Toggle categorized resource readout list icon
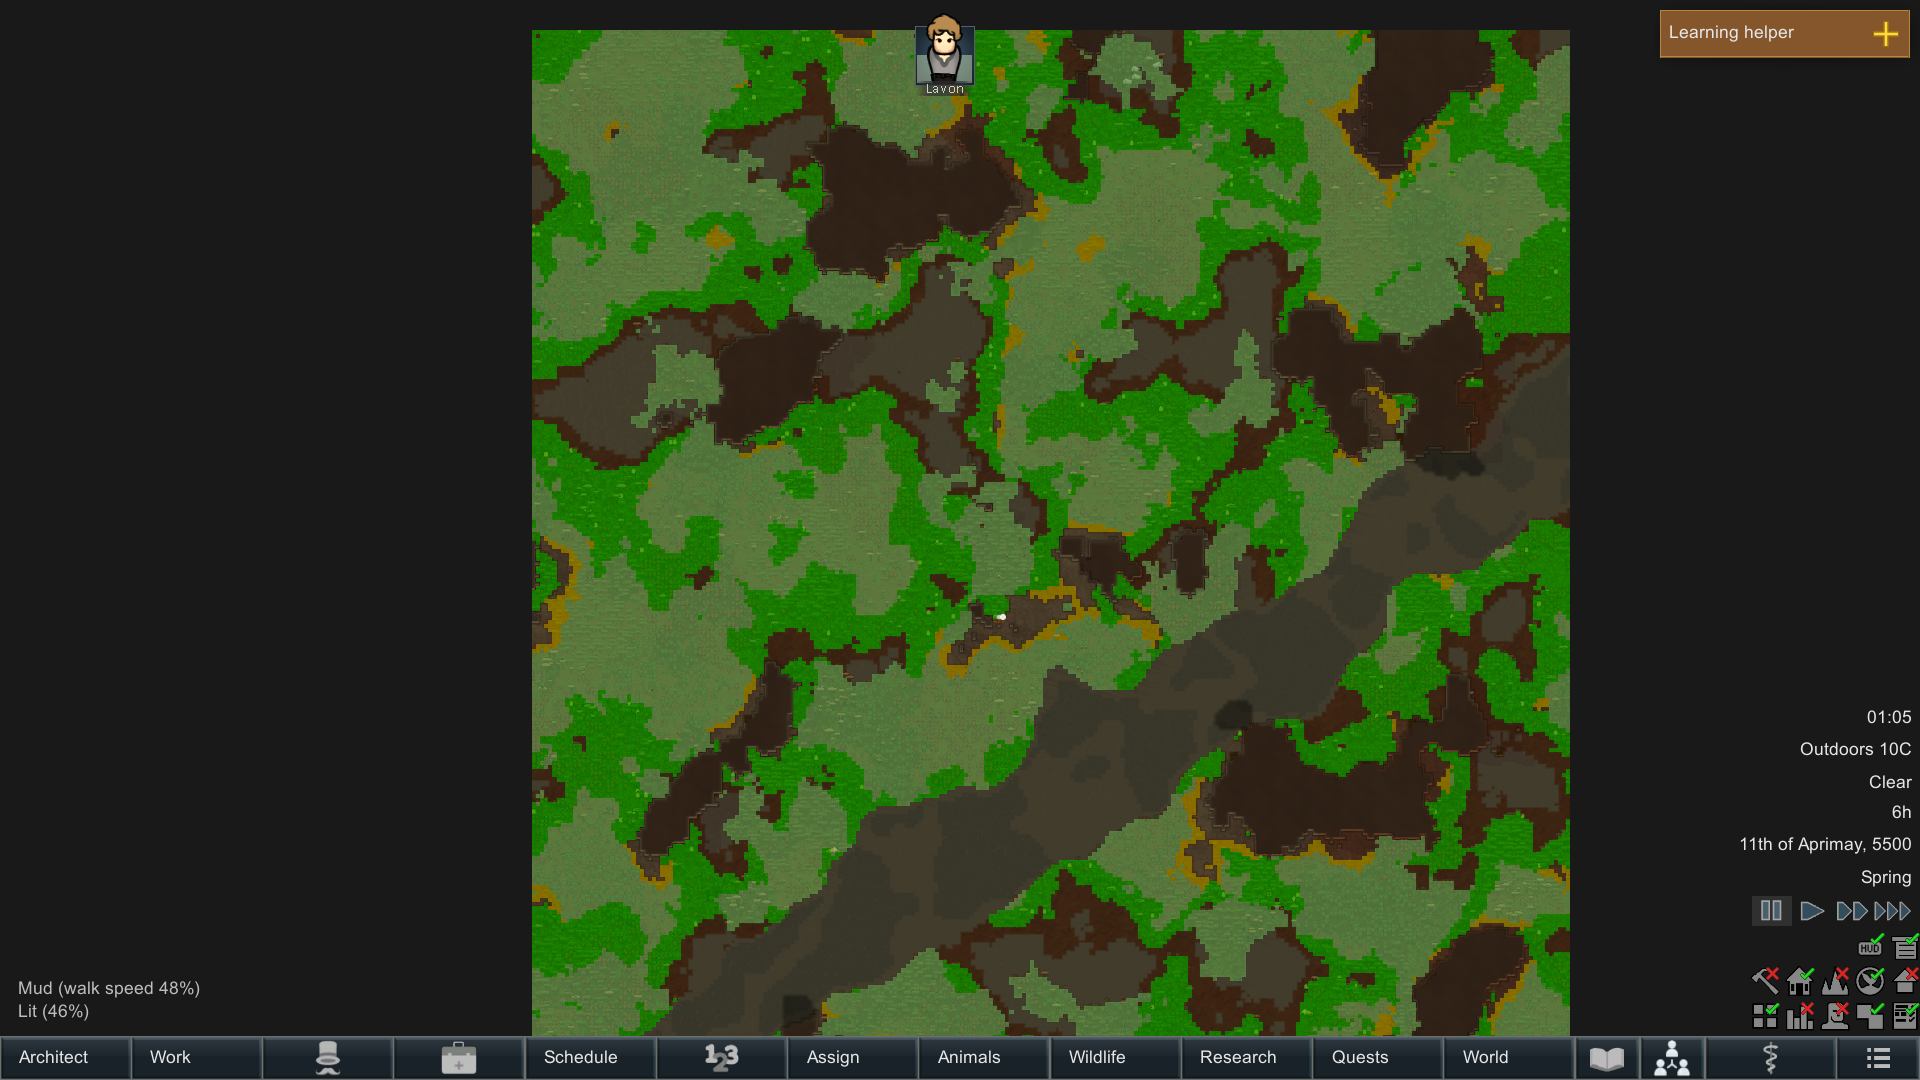Image resolution: width=1920 pixels, height=1080 pixels. 1905,946
